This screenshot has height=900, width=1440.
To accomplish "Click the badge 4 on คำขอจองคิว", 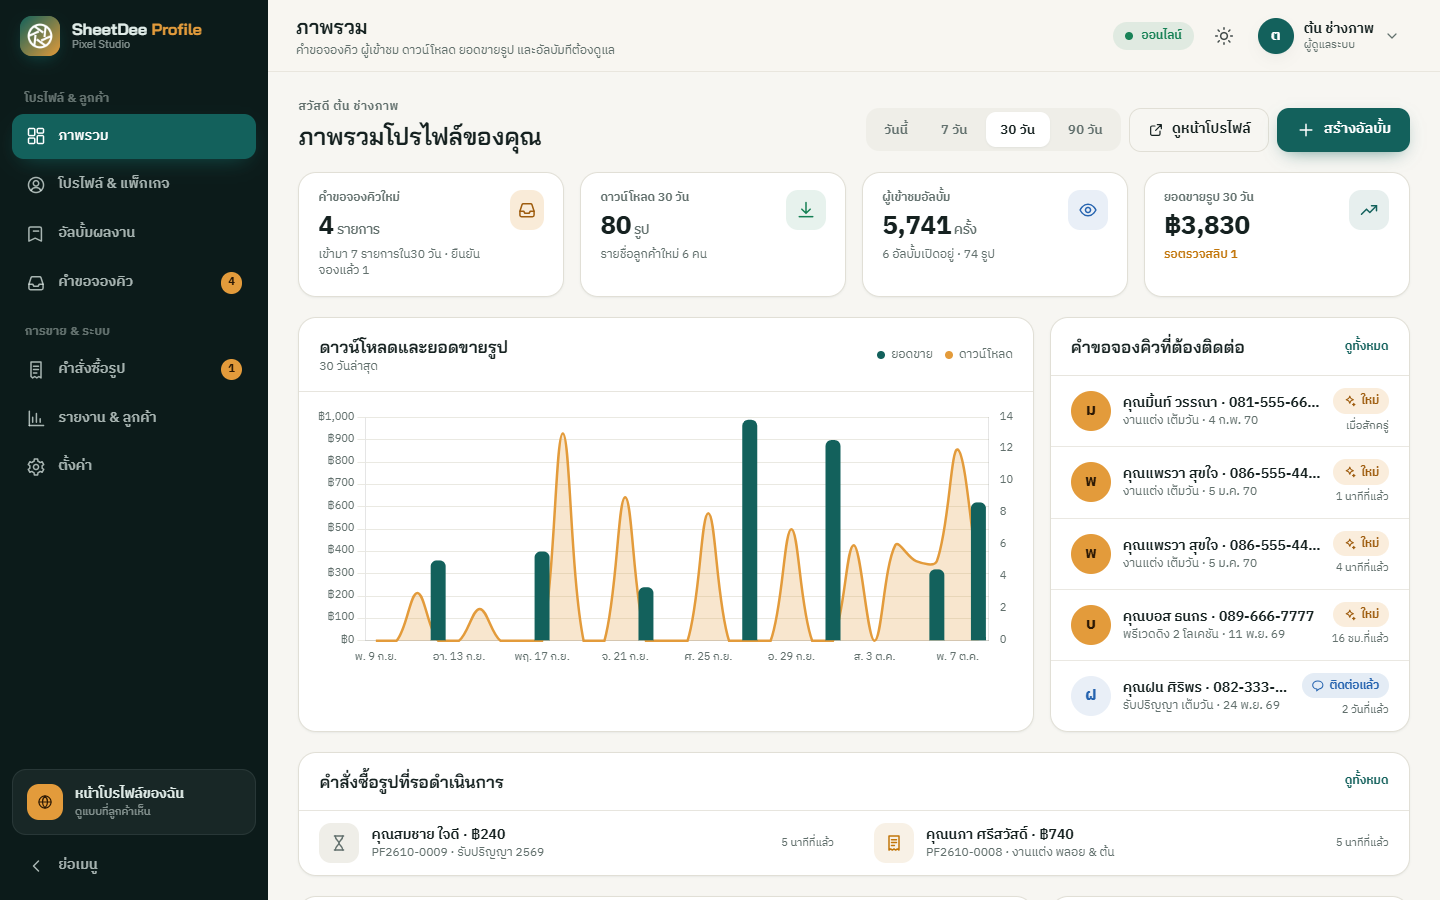I will (x=231, y=282).
